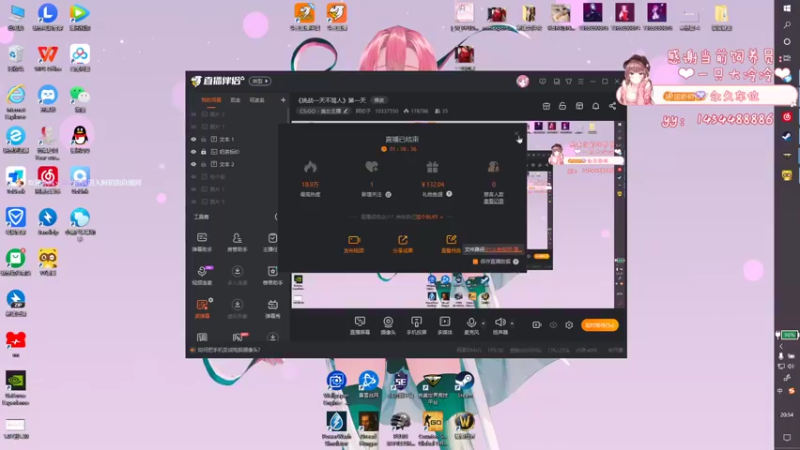
Task: Add 摄像头 camera source
Action: (x=388, y=325)
